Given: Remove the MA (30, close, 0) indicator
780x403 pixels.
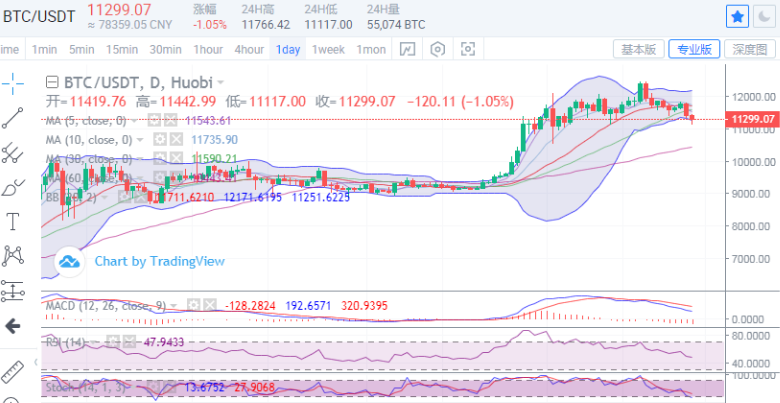Looking at the screenshot, I should [x=176, y=159].
